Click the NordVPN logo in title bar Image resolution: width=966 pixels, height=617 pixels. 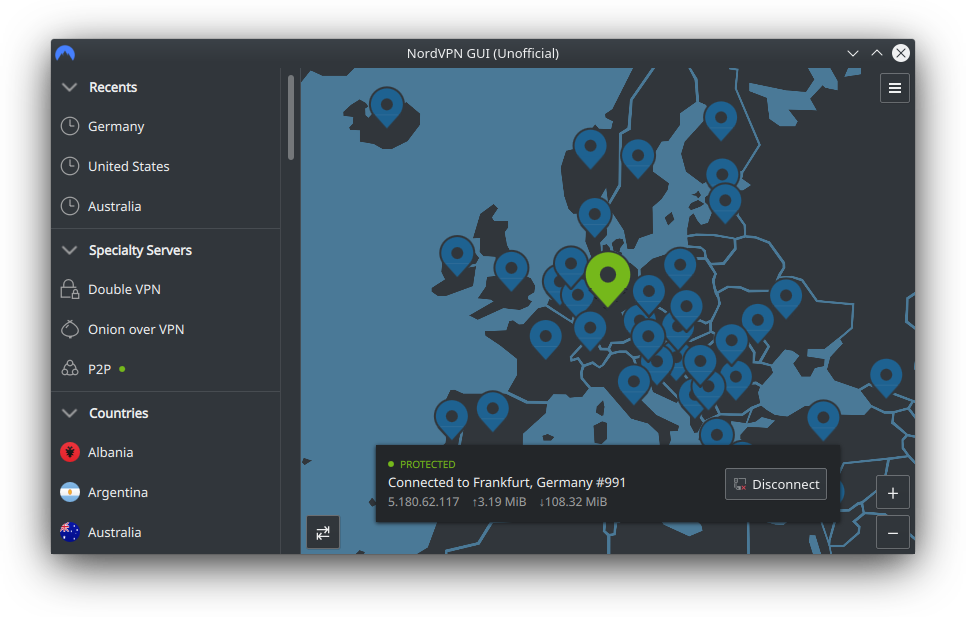click(x=66, y=53)
